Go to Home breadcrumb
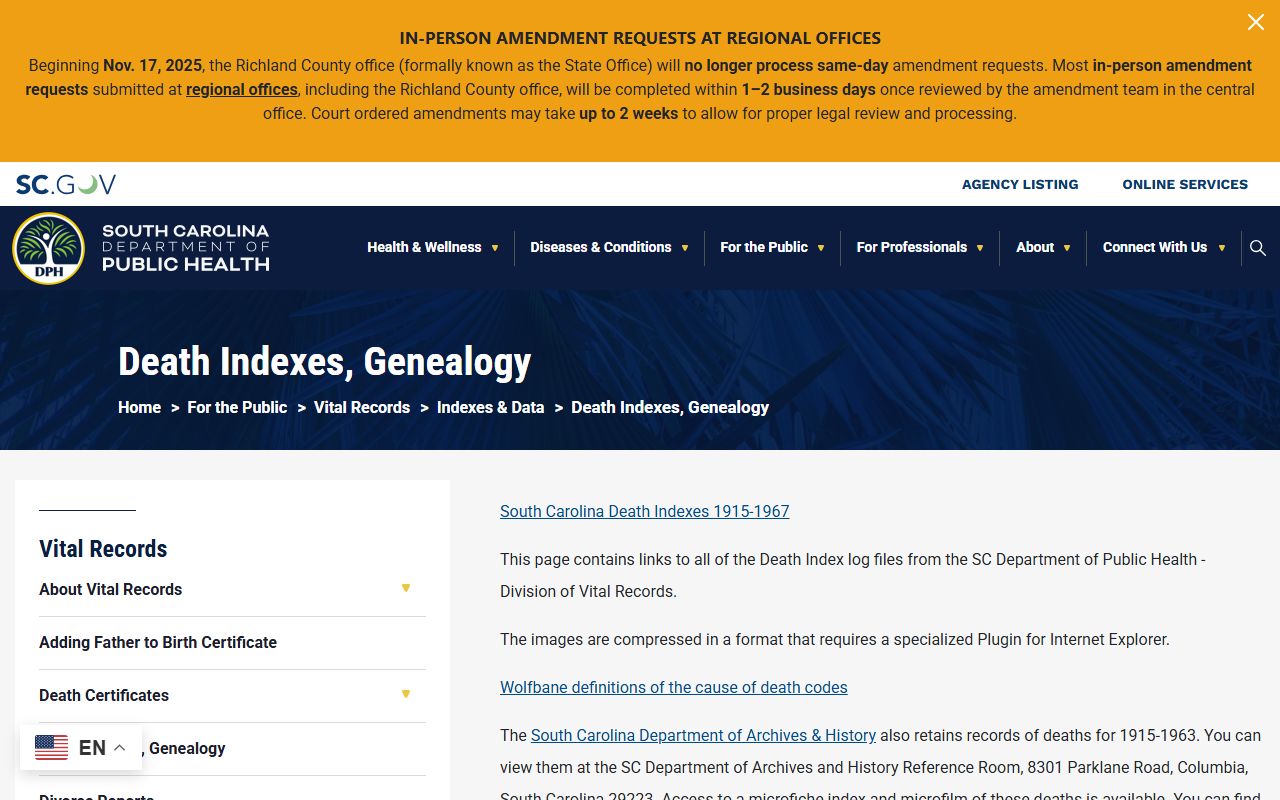Image resolution: width=1280 pixels, height=800 pixels. pyautogui.click(x=139, y=407)
